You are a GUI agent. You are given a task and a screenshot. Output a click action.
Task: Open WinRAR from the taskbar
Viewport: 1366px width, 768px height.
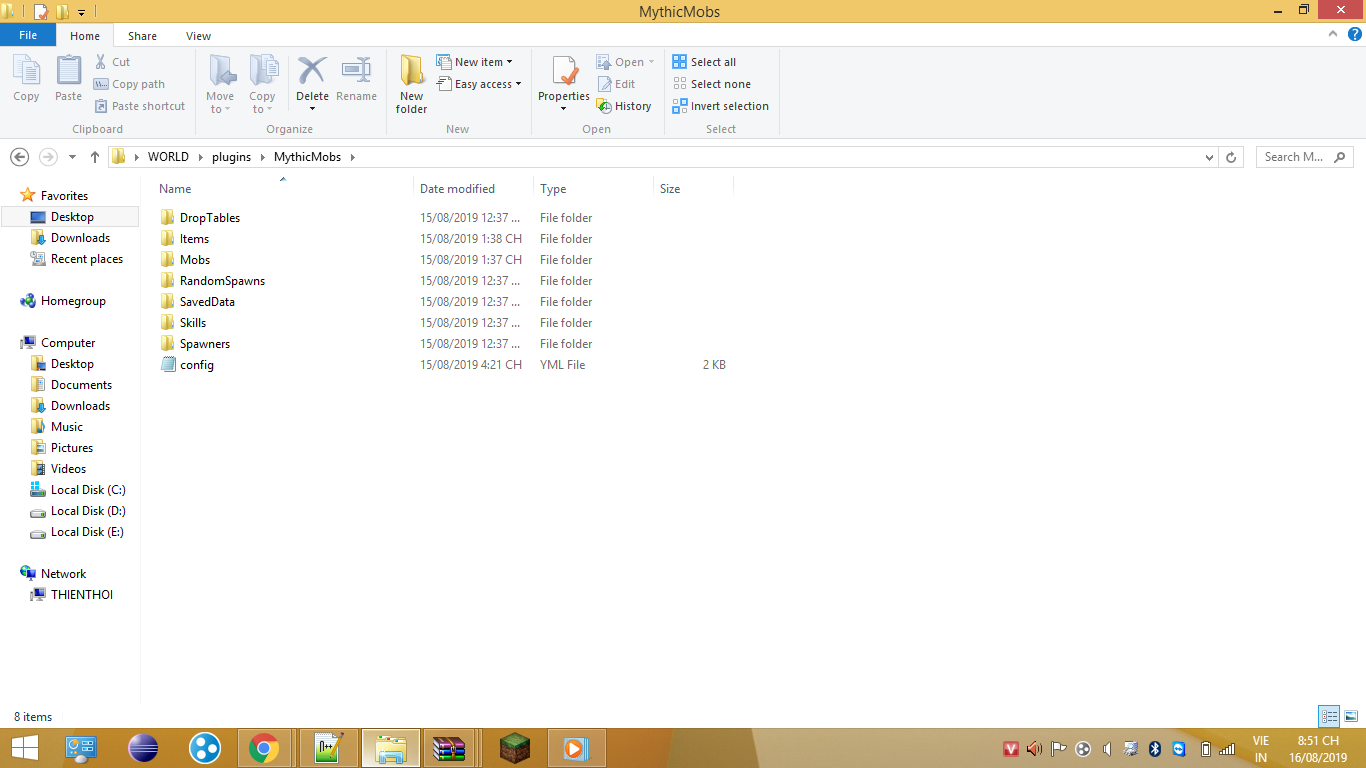[449, 748]
